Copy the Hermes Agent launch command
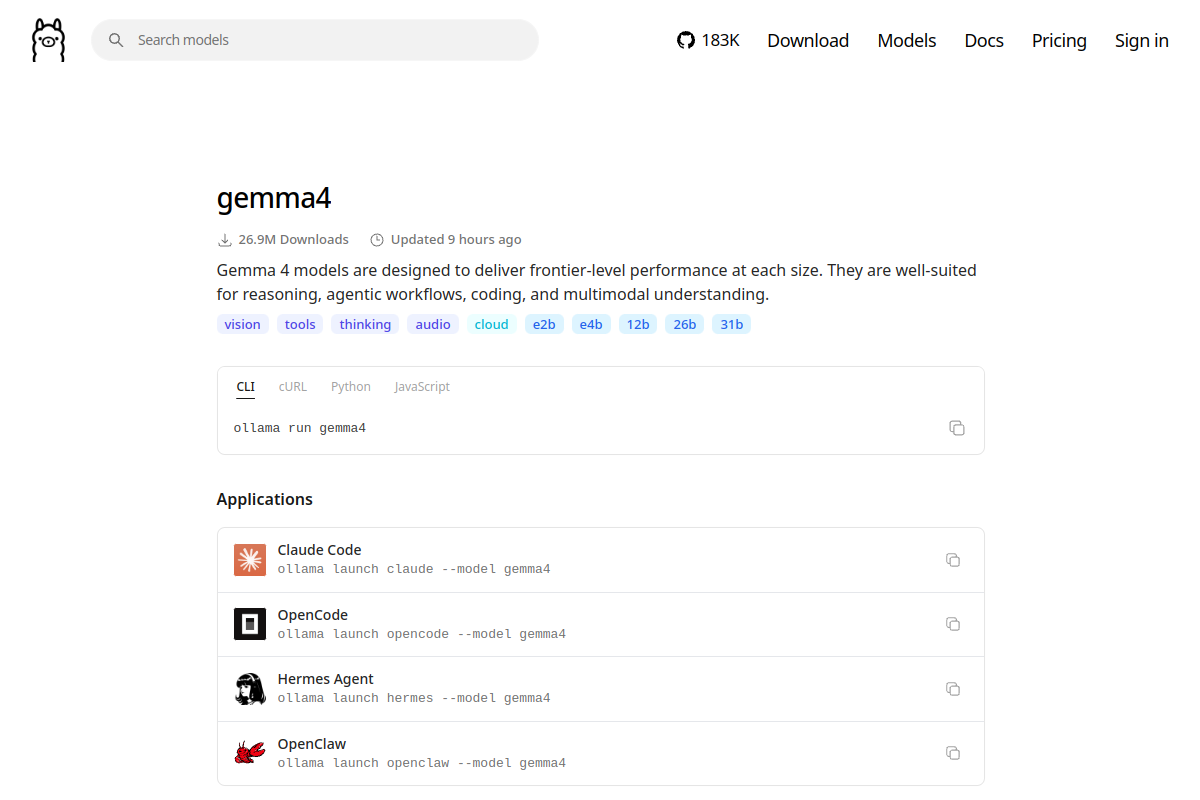 tap(953, 689)
